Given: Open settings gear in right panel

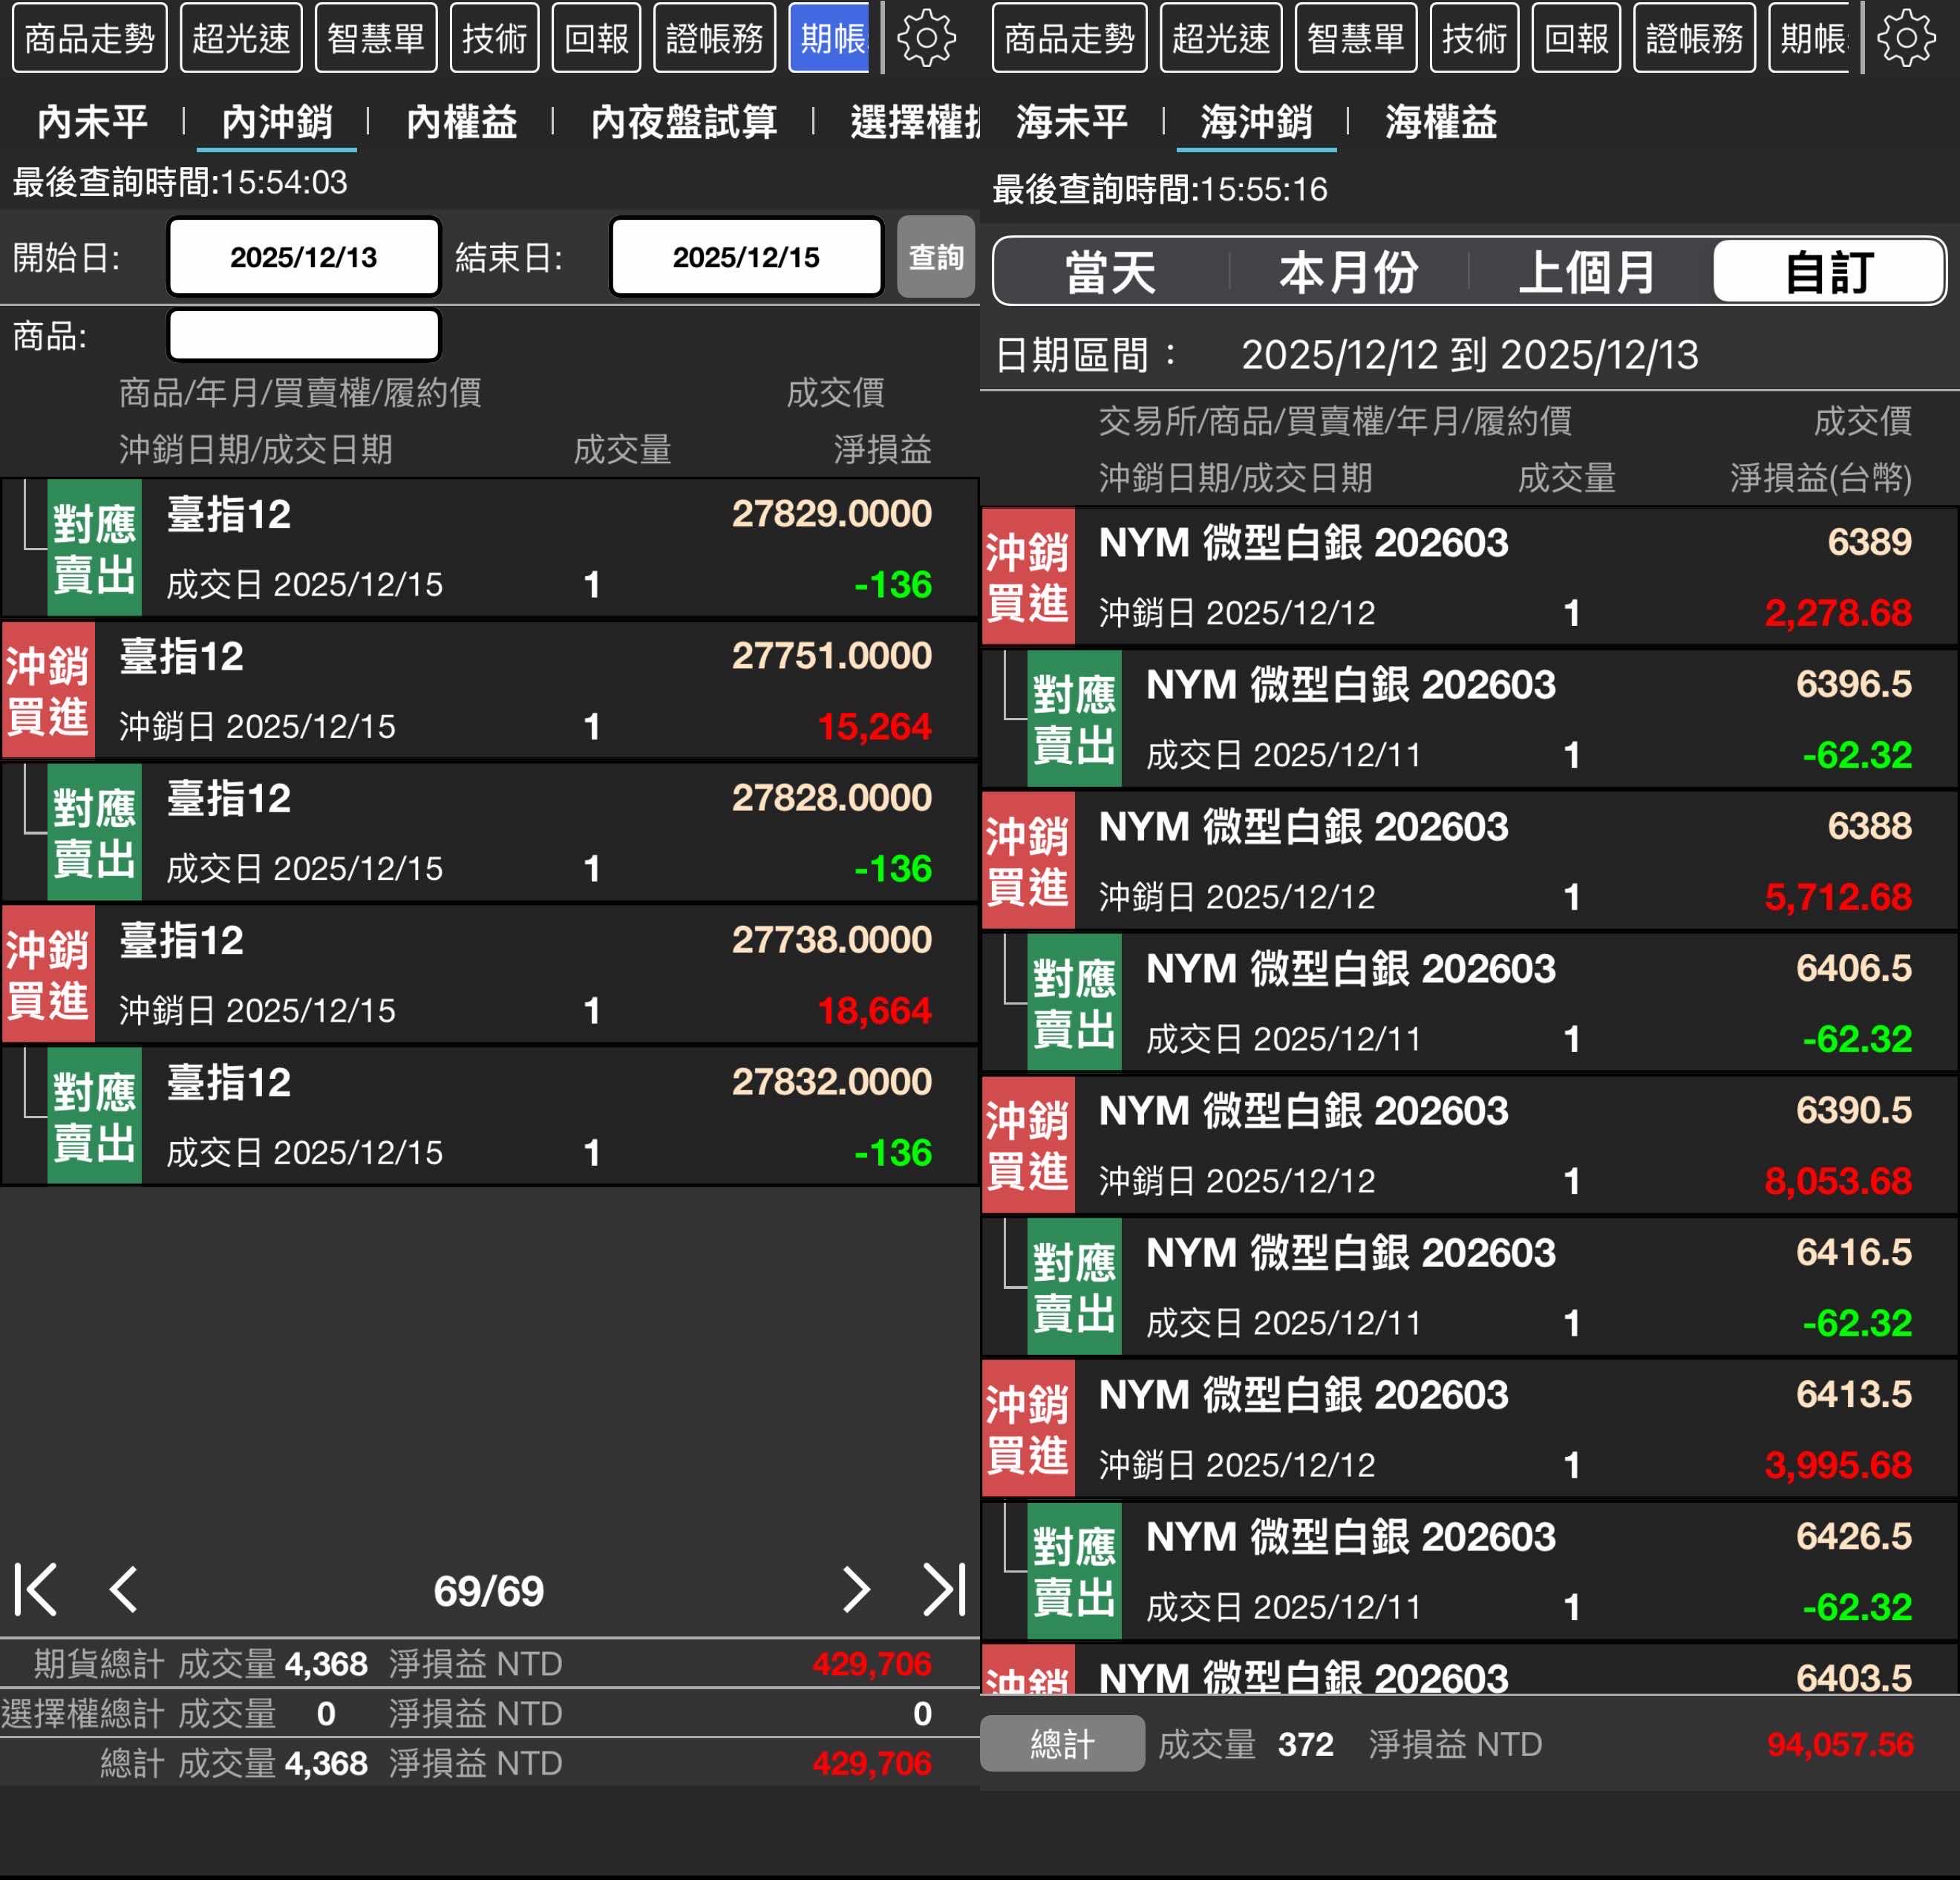Looking at the screenshot, I should point(1905,38).
